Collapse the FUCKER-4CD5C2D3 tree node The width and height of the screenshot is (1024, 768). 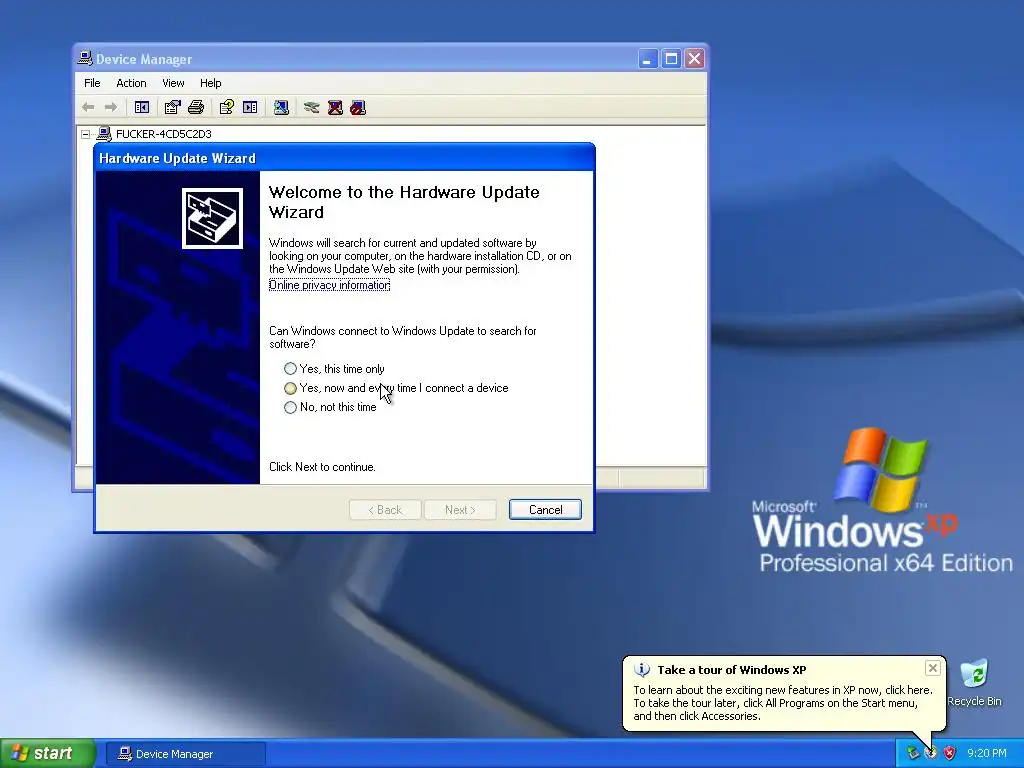(86, 134)
